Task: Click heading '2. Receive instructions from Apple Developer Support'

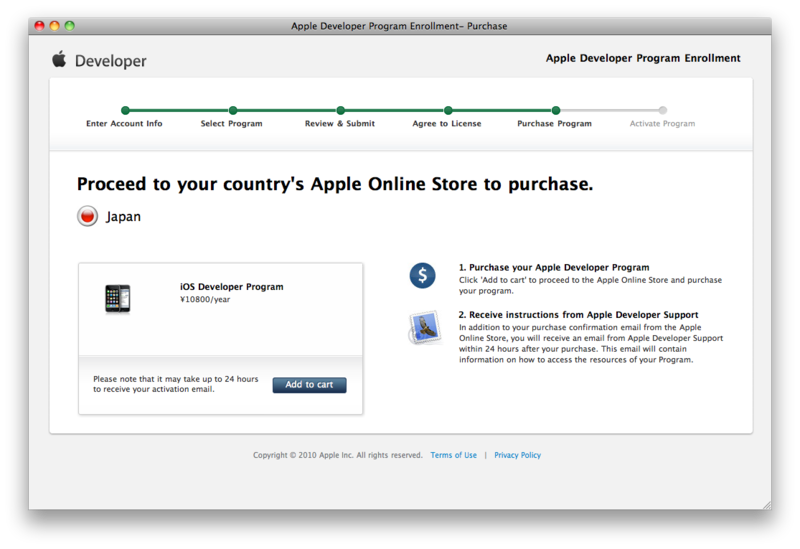Action: [579, 315]
